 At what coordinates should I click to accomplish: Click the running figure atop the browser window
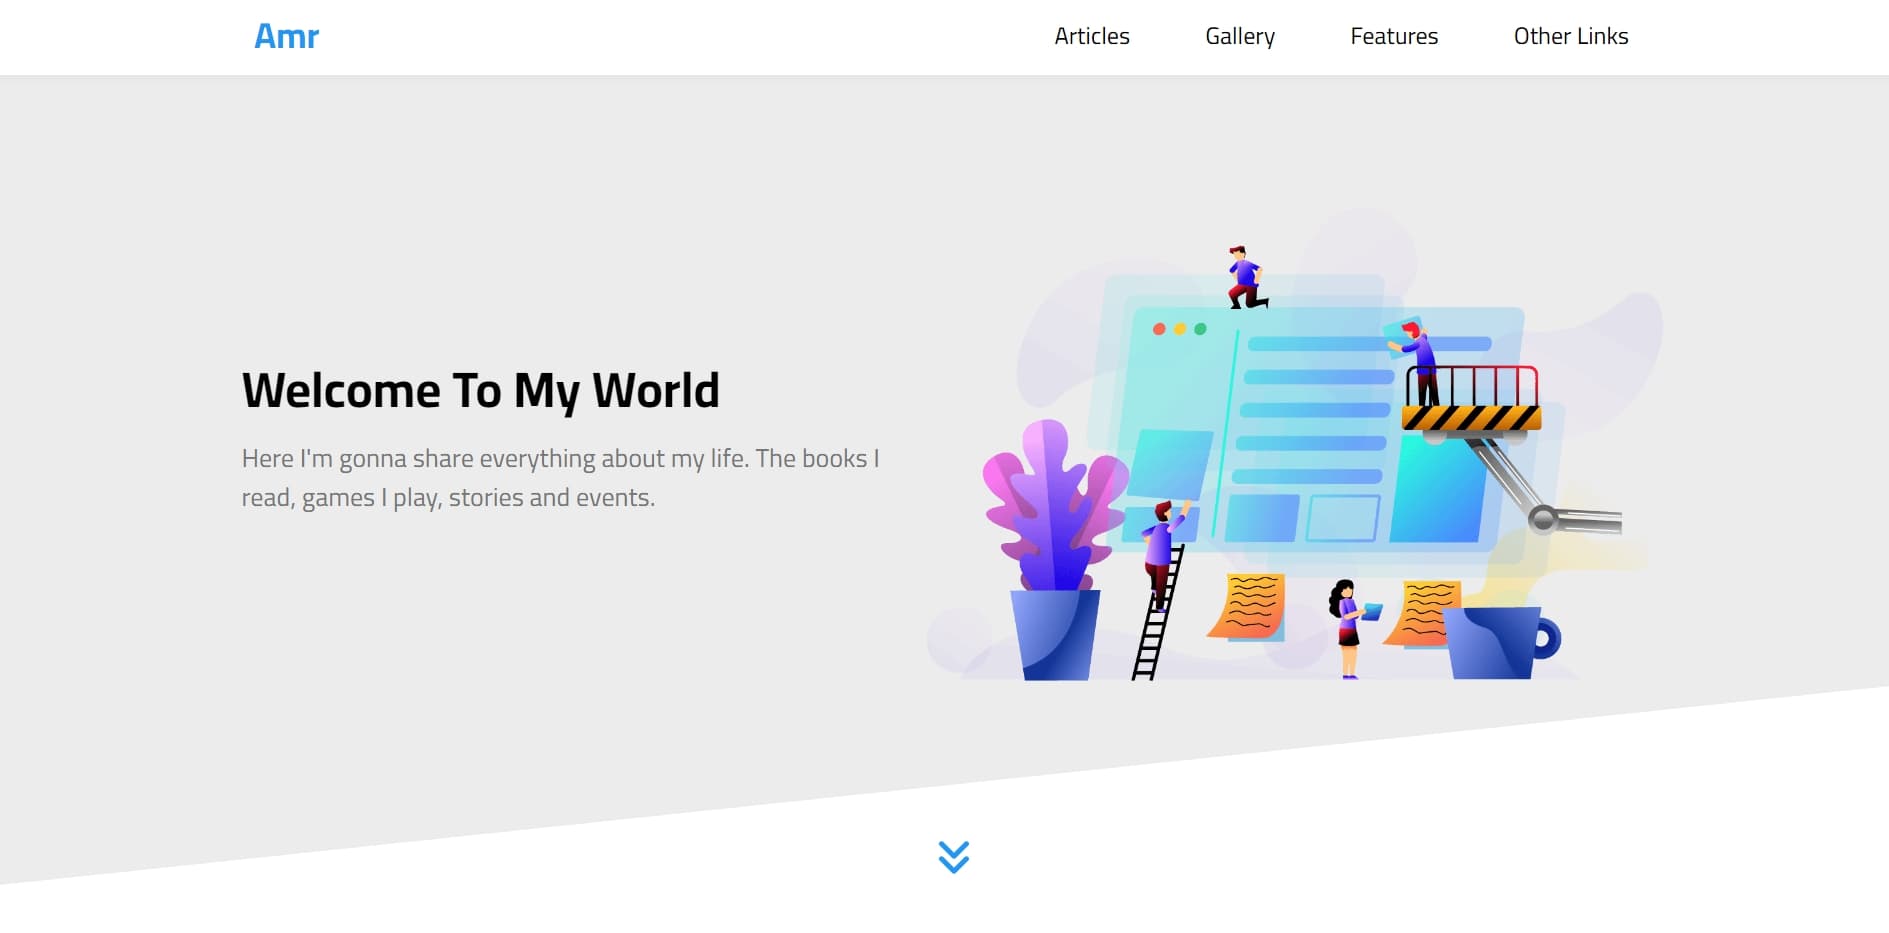1243,275
